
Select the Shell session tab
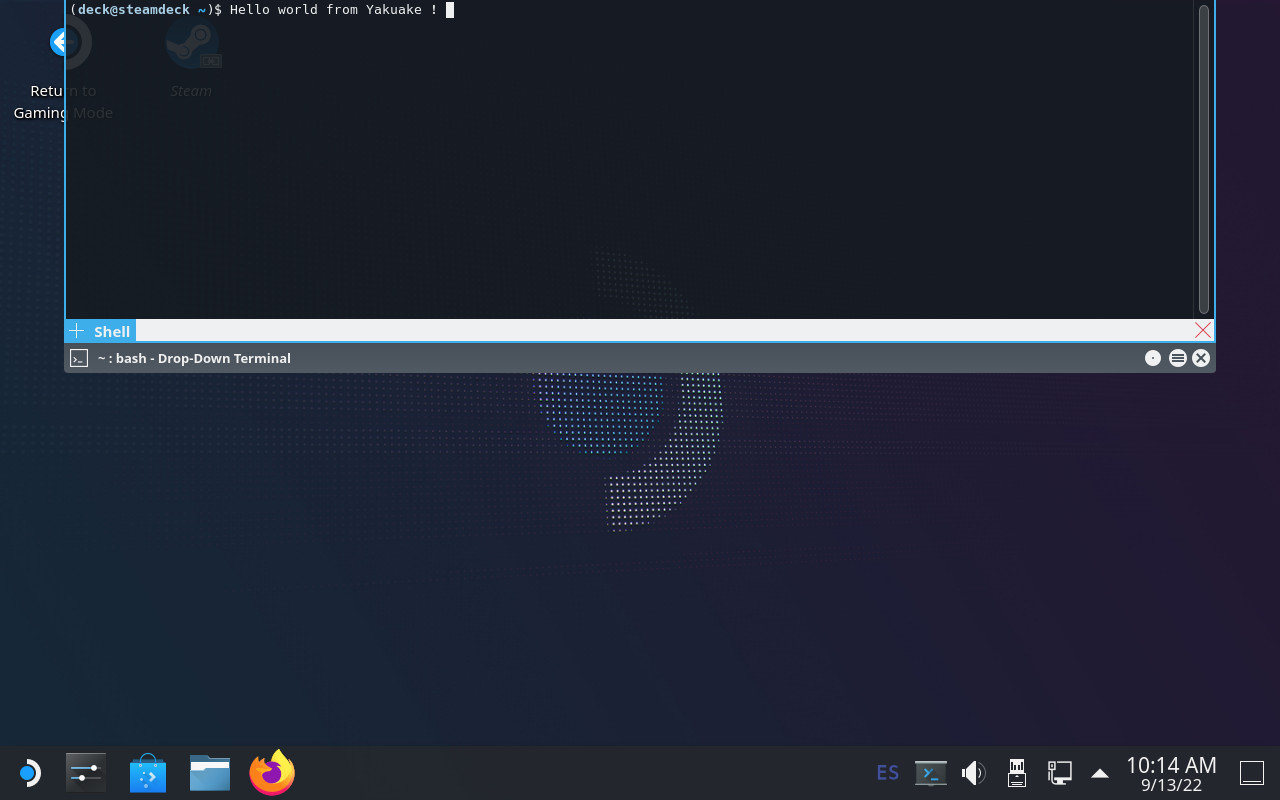[111, 331]
